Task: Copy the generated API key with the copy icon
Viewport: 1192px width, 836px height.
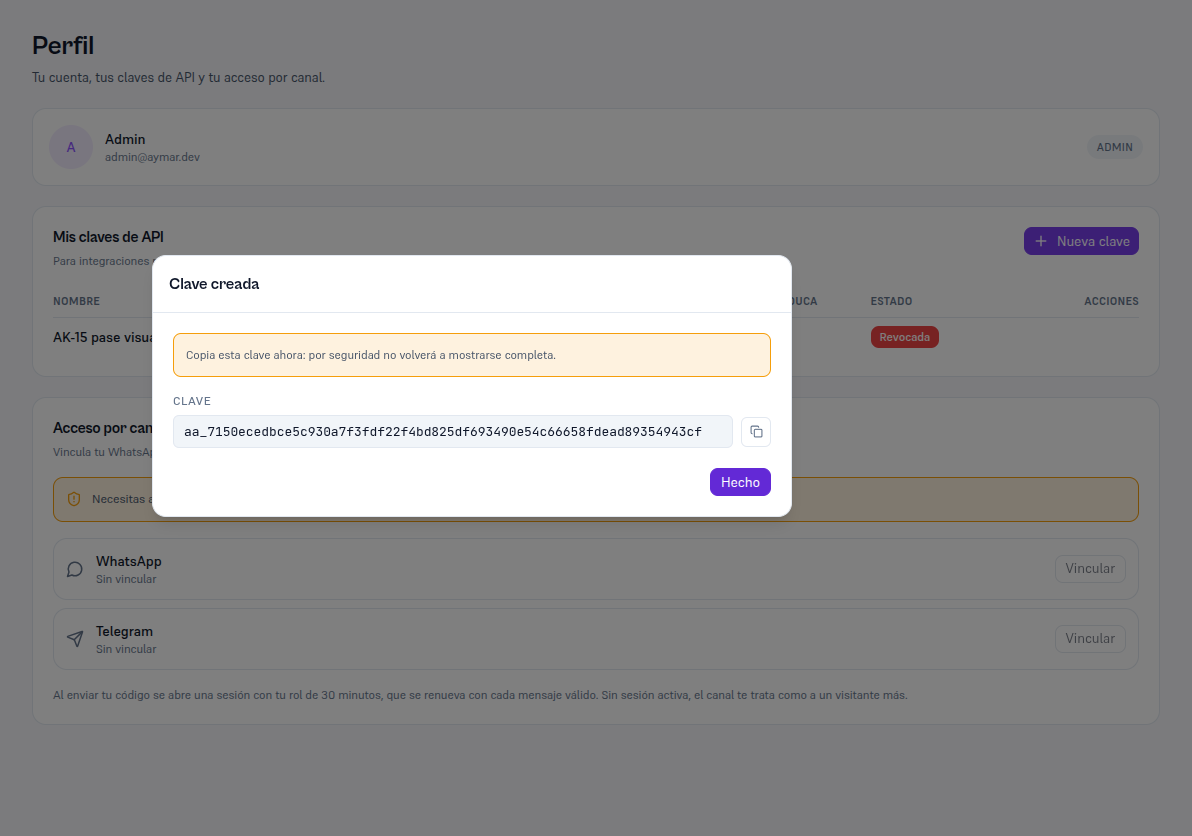Action: 756,432
